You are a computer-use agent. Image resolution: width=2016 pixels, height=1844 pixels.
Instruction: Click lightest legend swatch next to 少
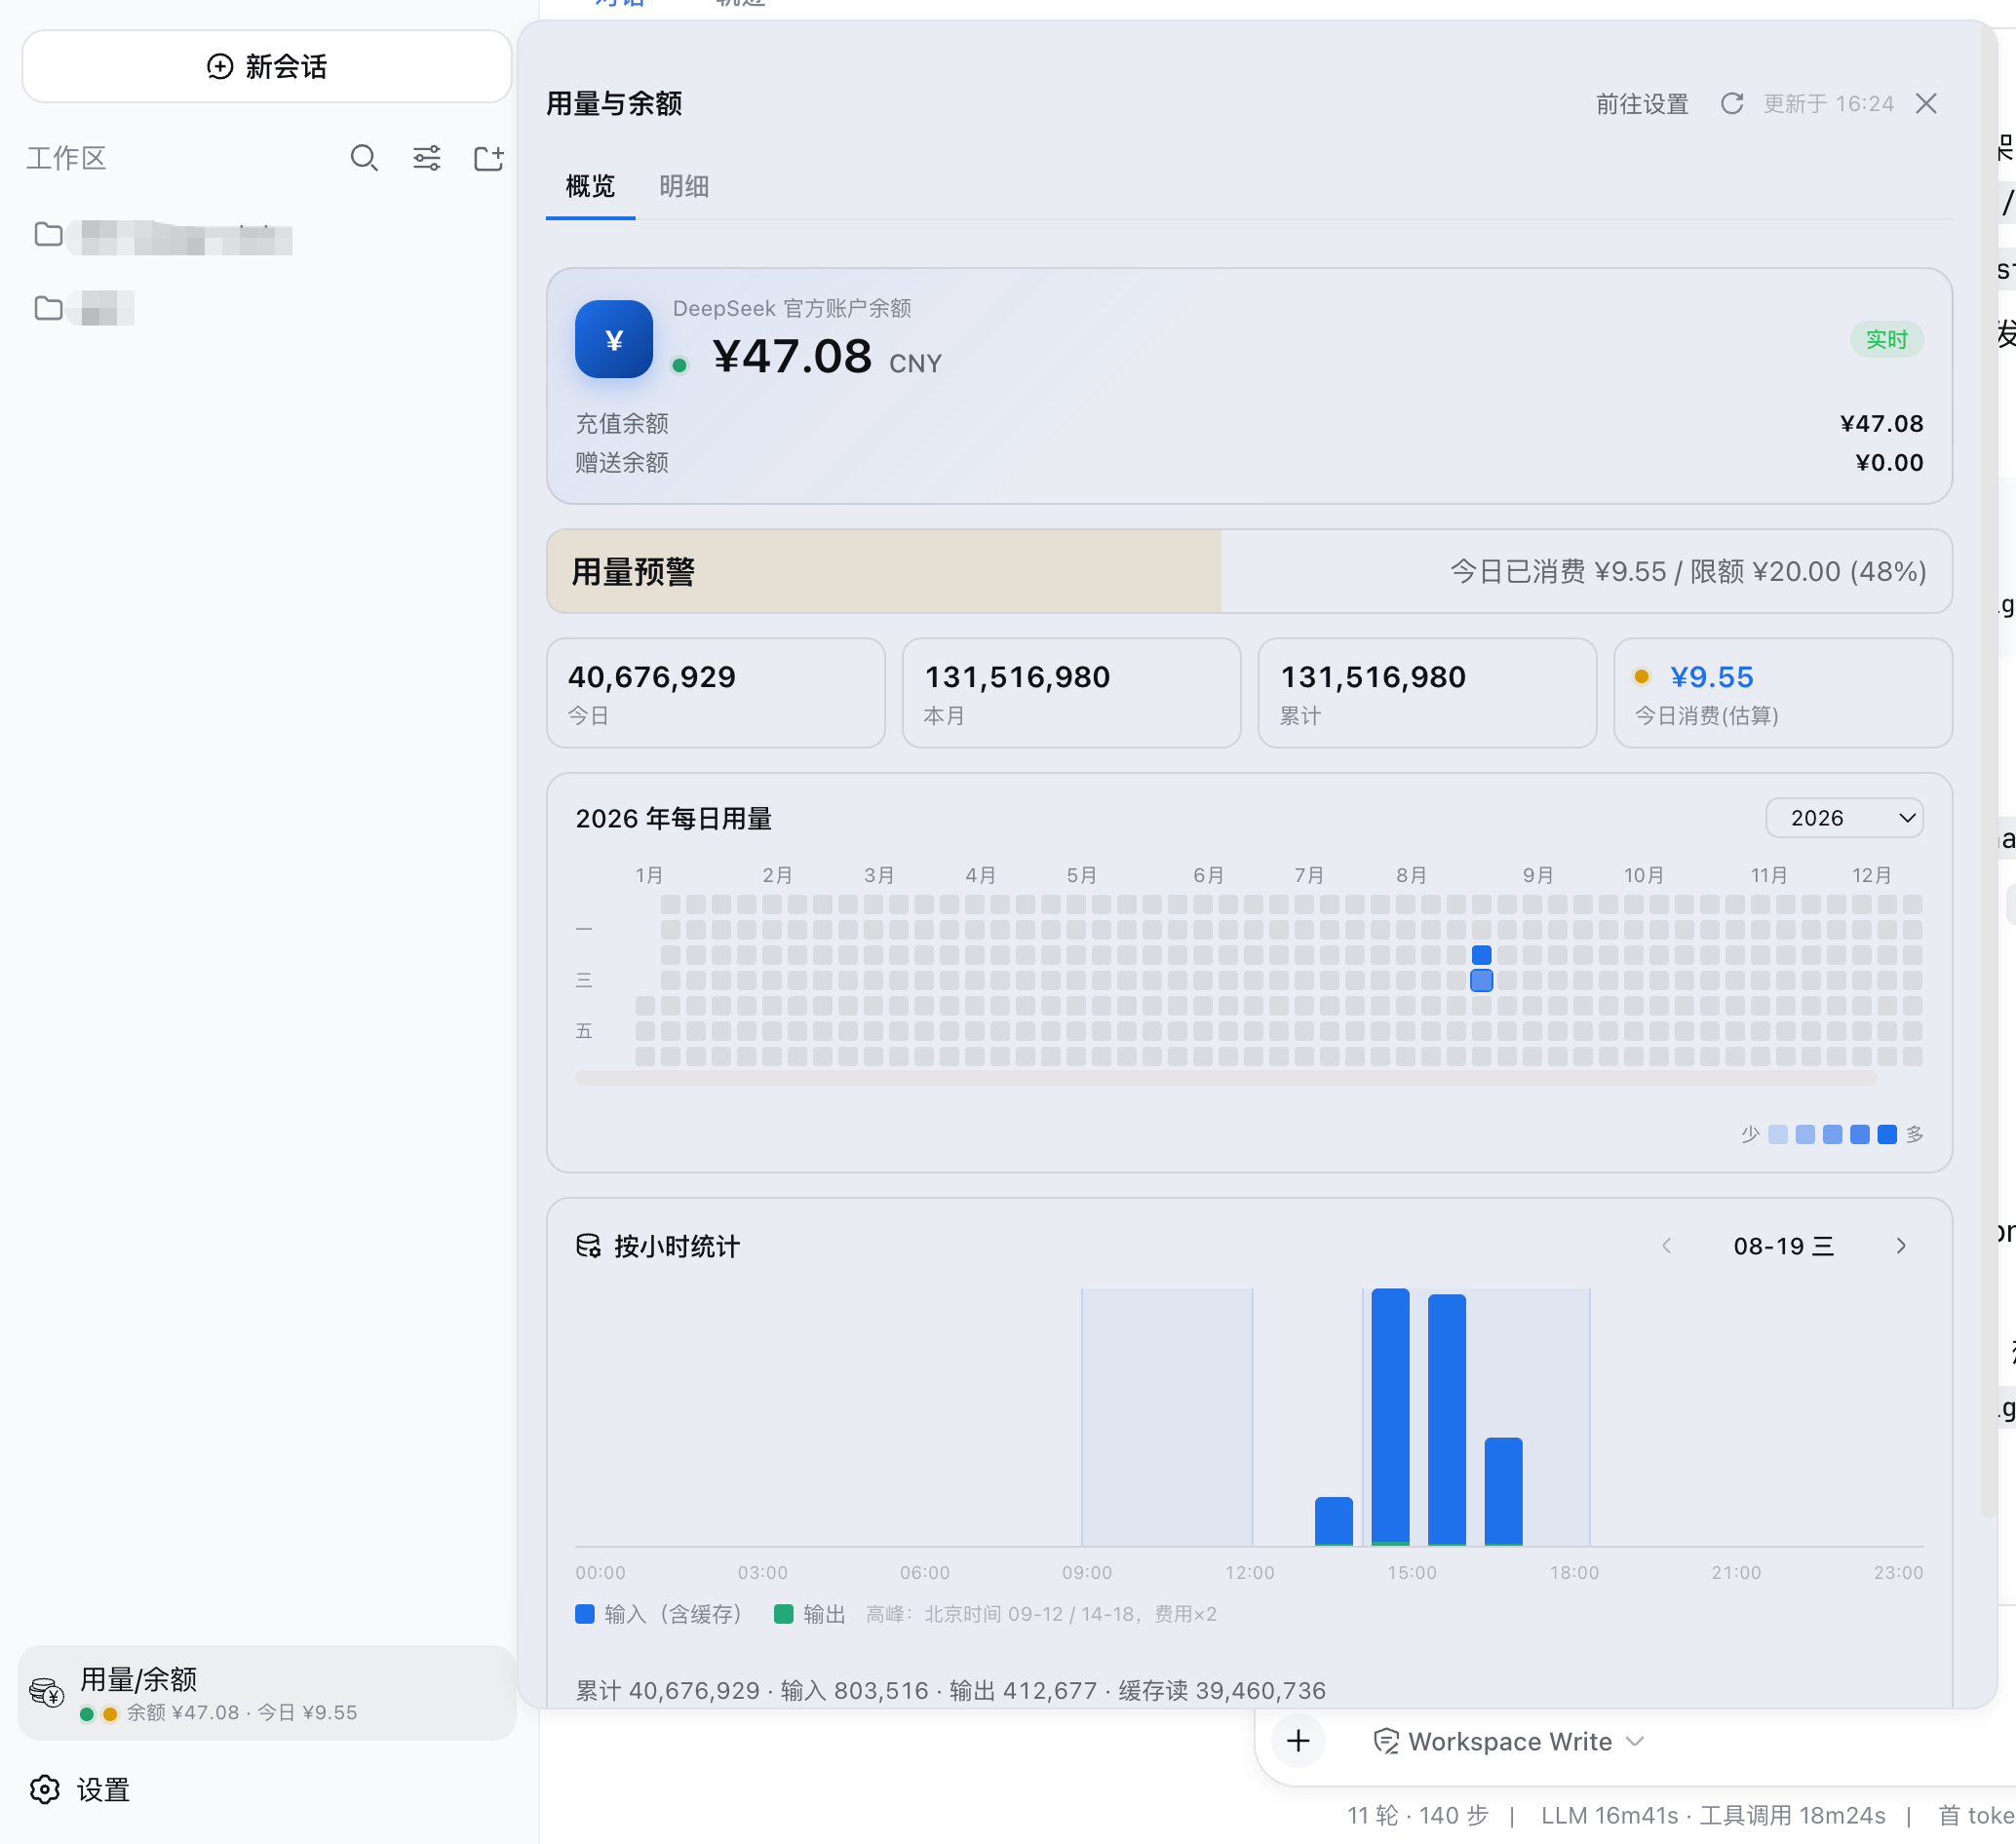point(1778,1135)
